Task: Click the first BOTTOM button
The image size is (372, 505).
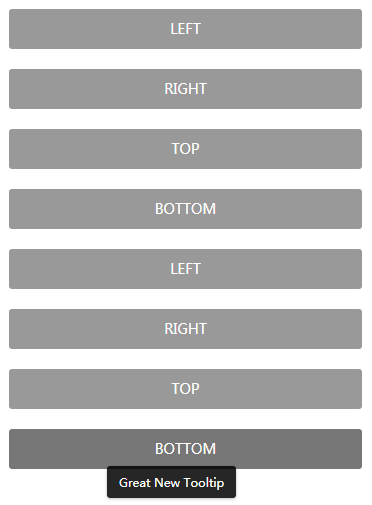Action: pos(185,209)
